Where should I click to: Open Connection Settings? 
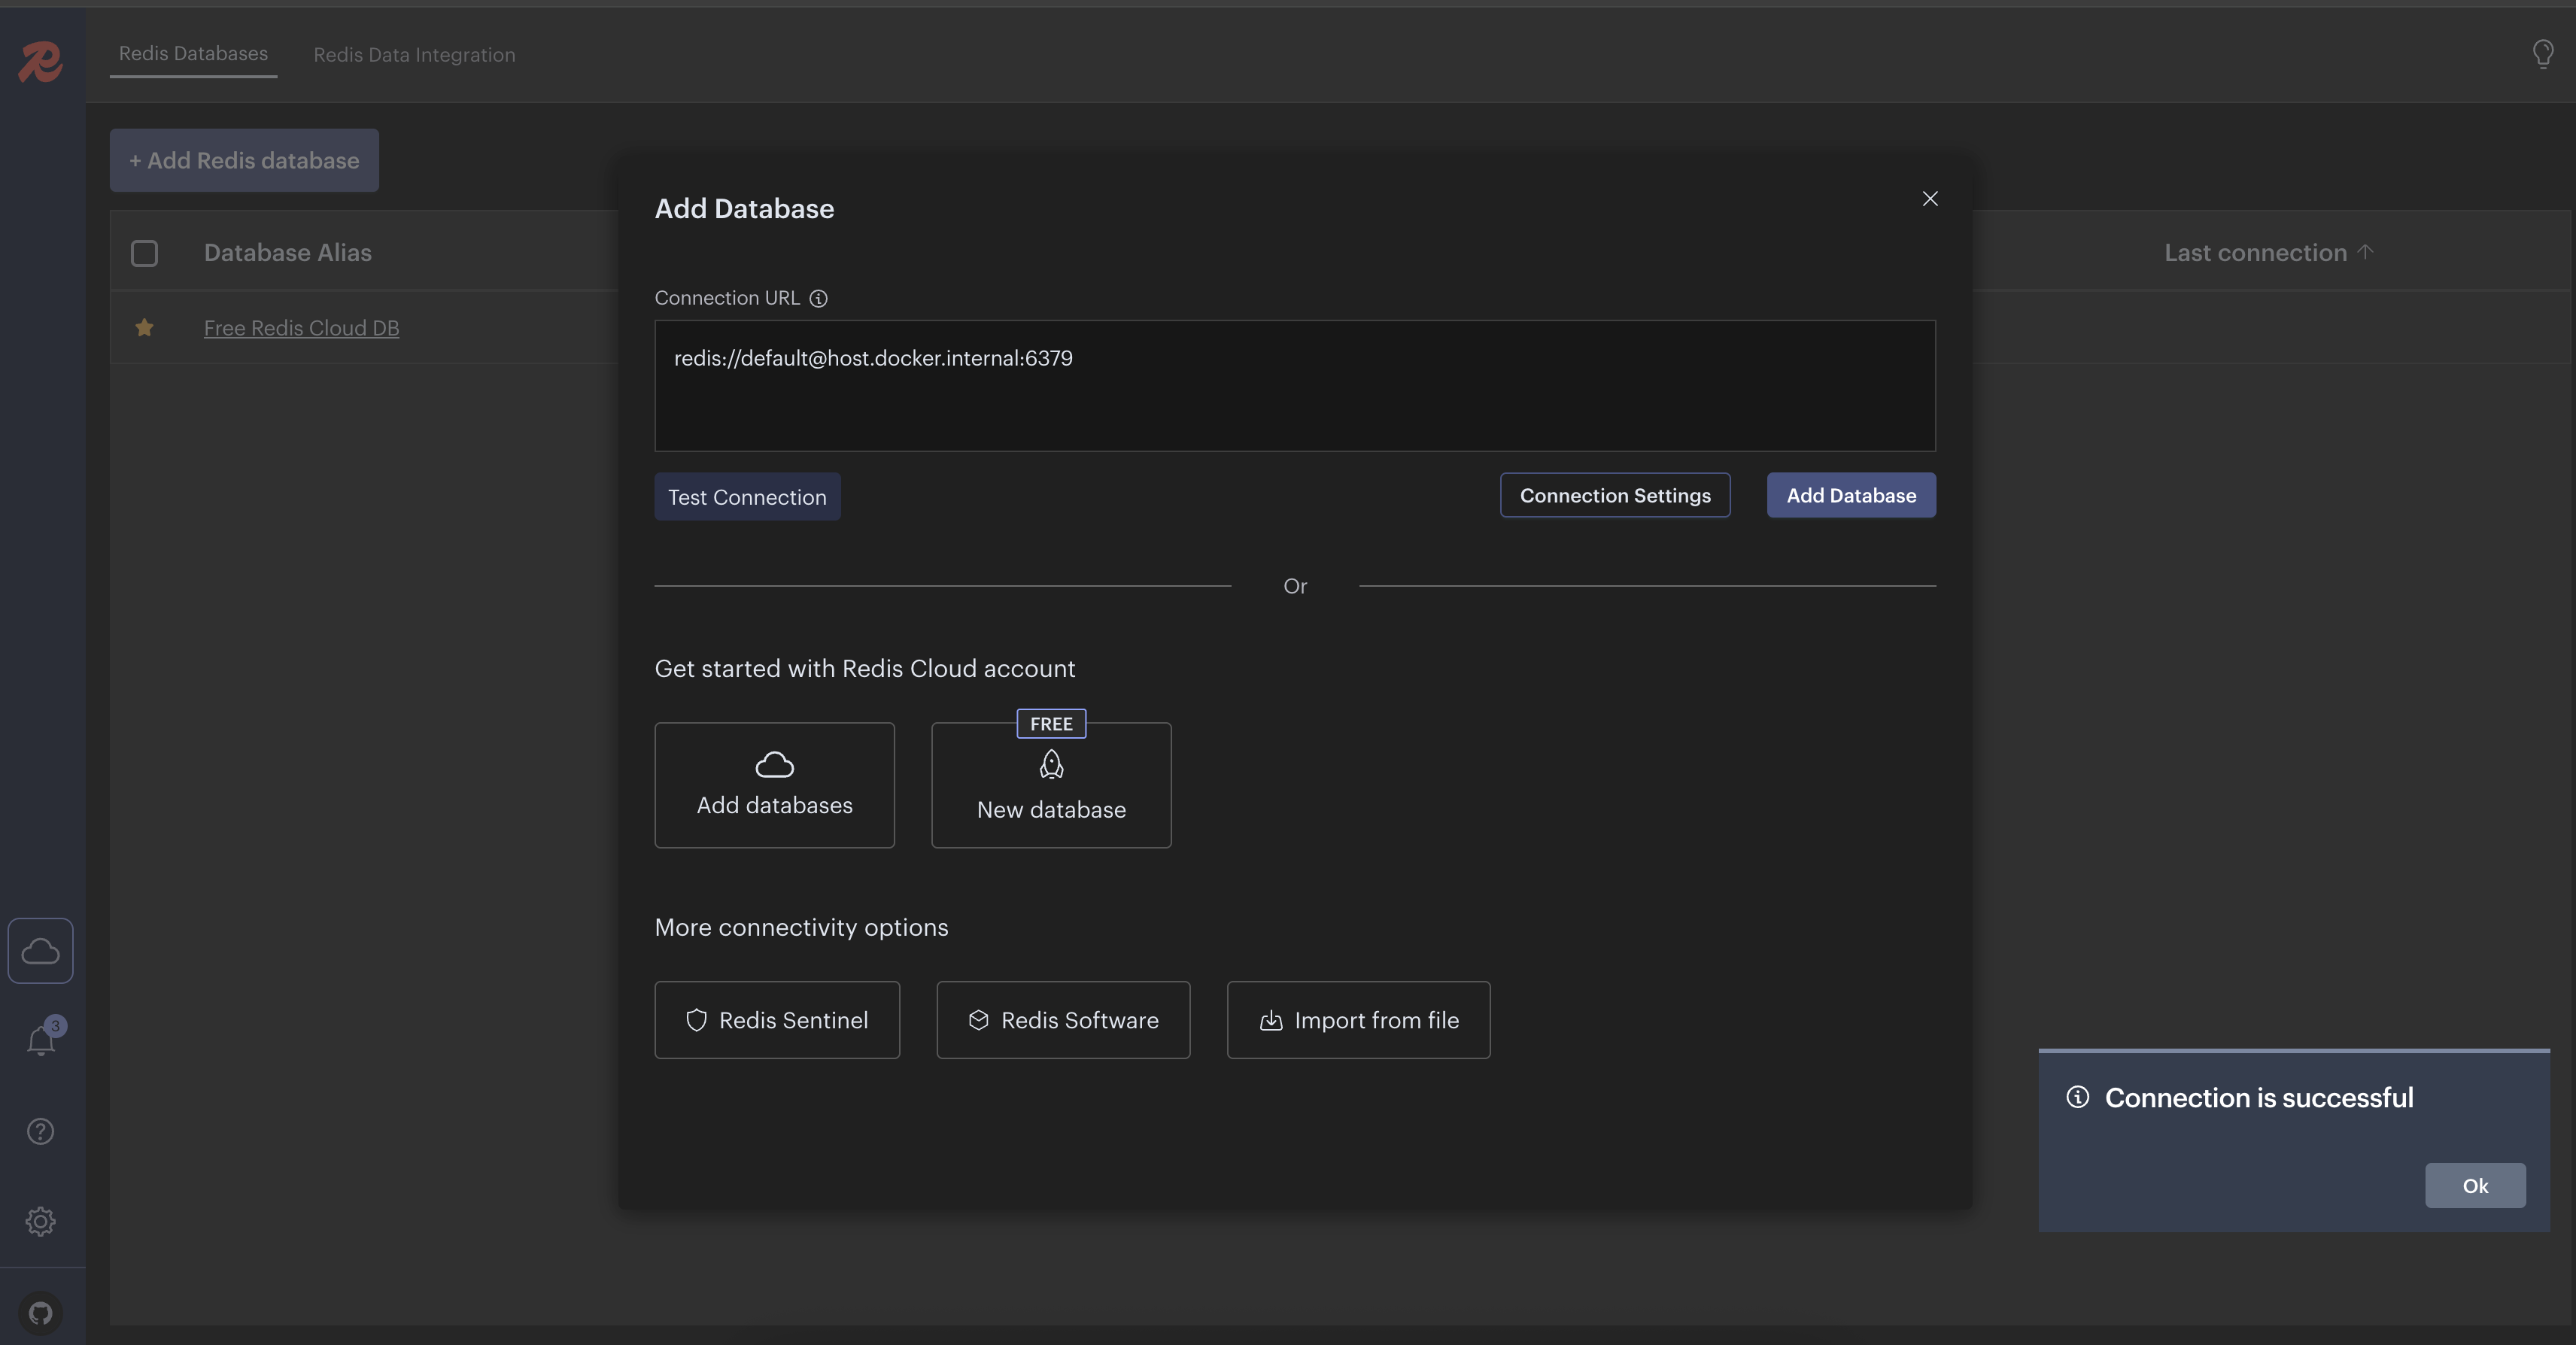(x=1614, y=495)
